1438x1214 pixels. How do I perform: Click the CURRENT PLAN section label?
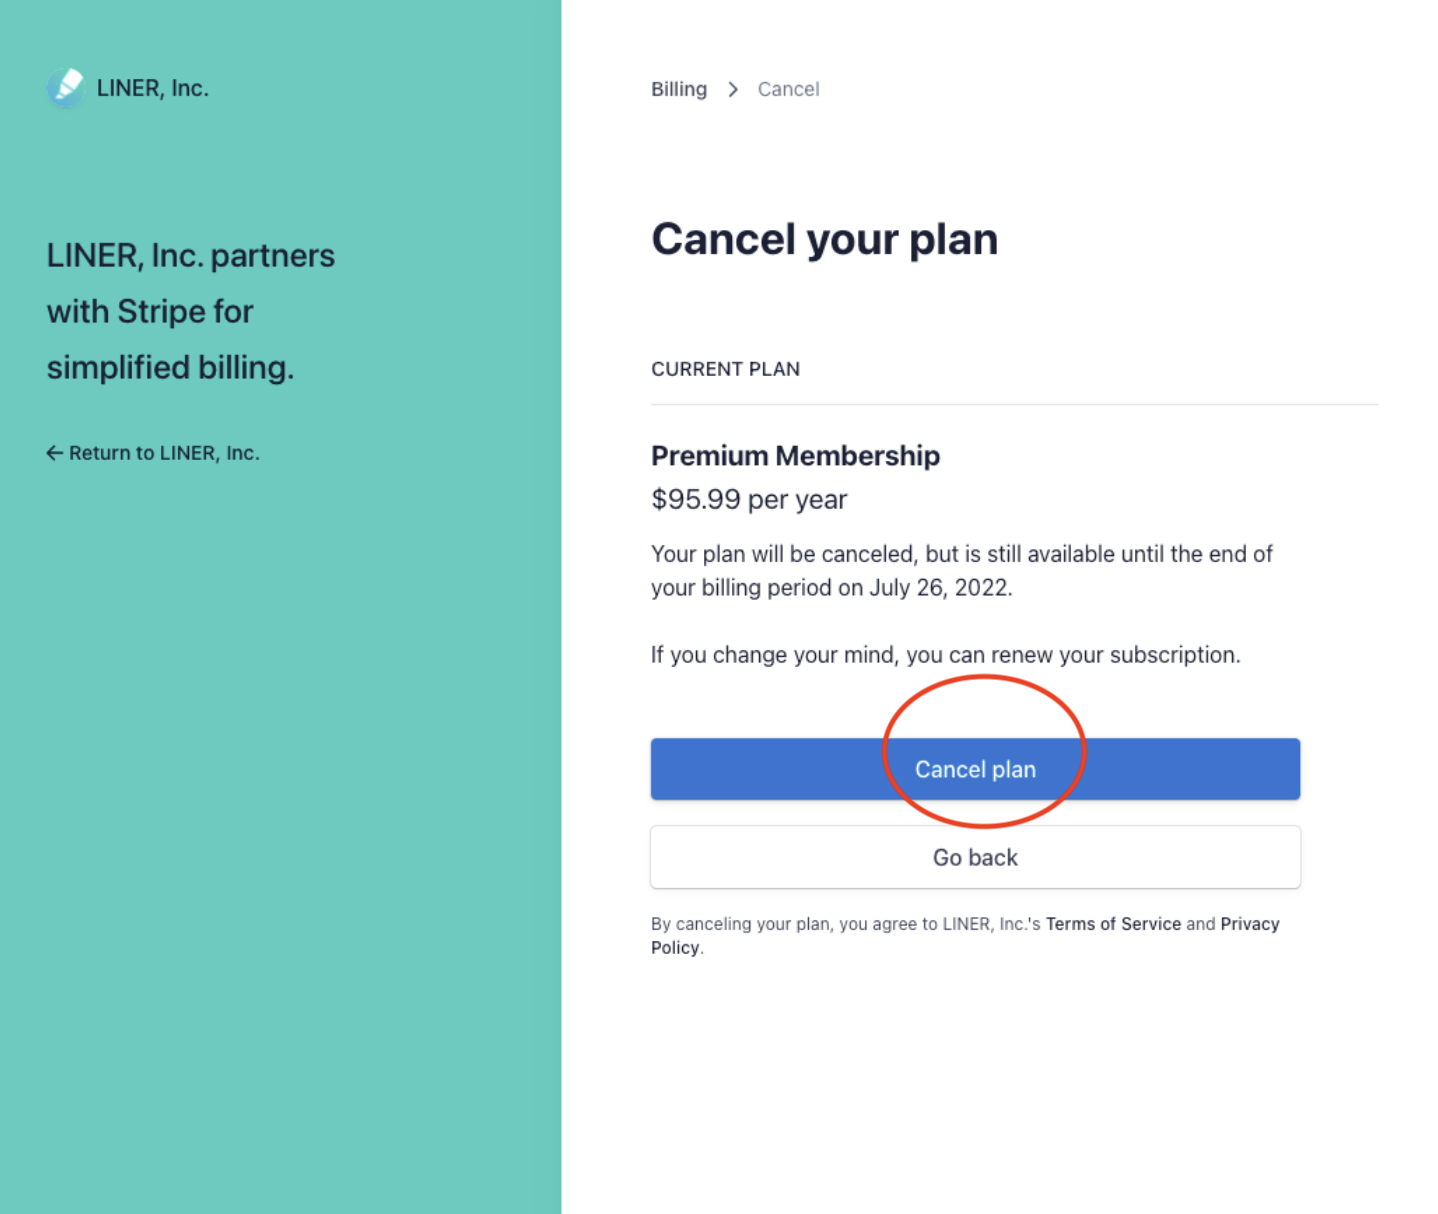pos(725,369)
